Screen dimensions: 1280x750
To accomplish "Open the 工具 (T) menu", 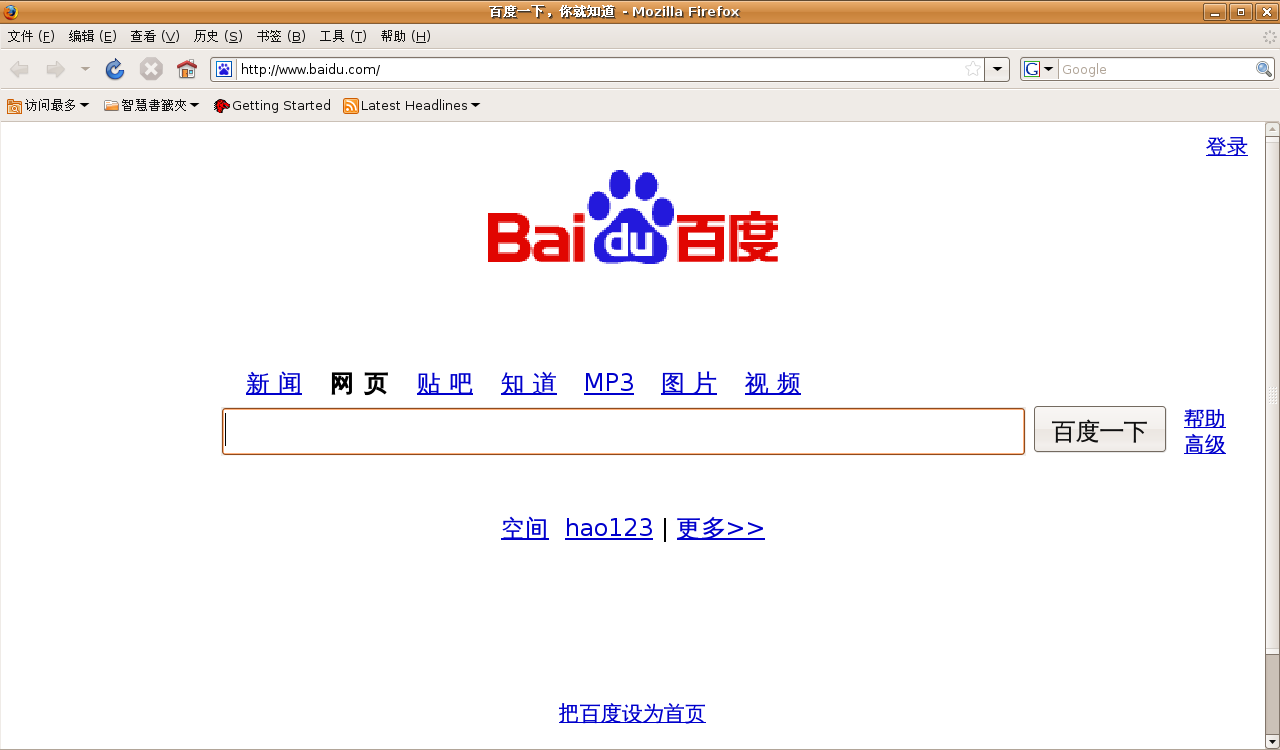I will 343,36.
